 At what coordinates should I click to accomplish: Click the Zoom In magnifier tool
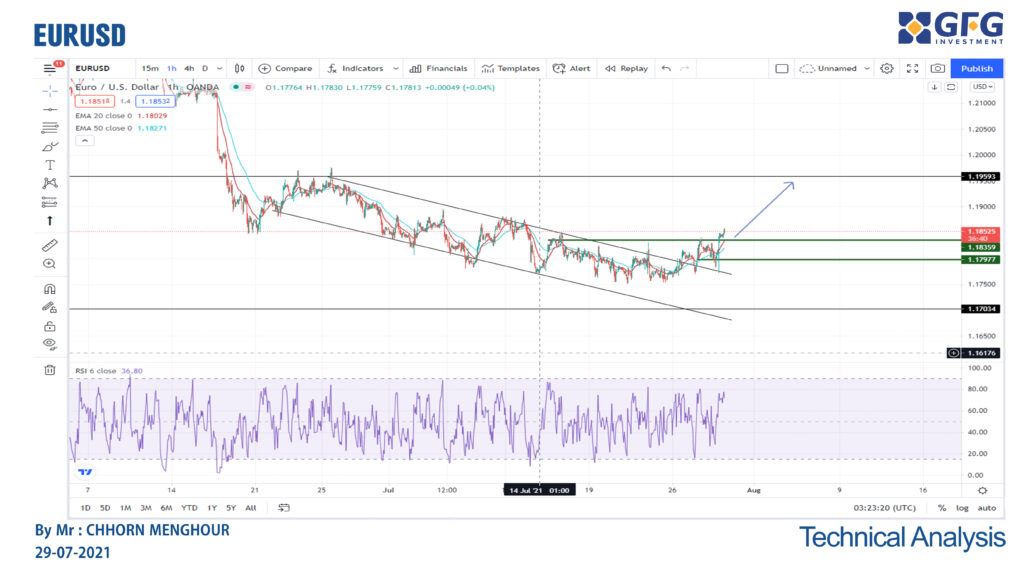click(x=50, y=263)
